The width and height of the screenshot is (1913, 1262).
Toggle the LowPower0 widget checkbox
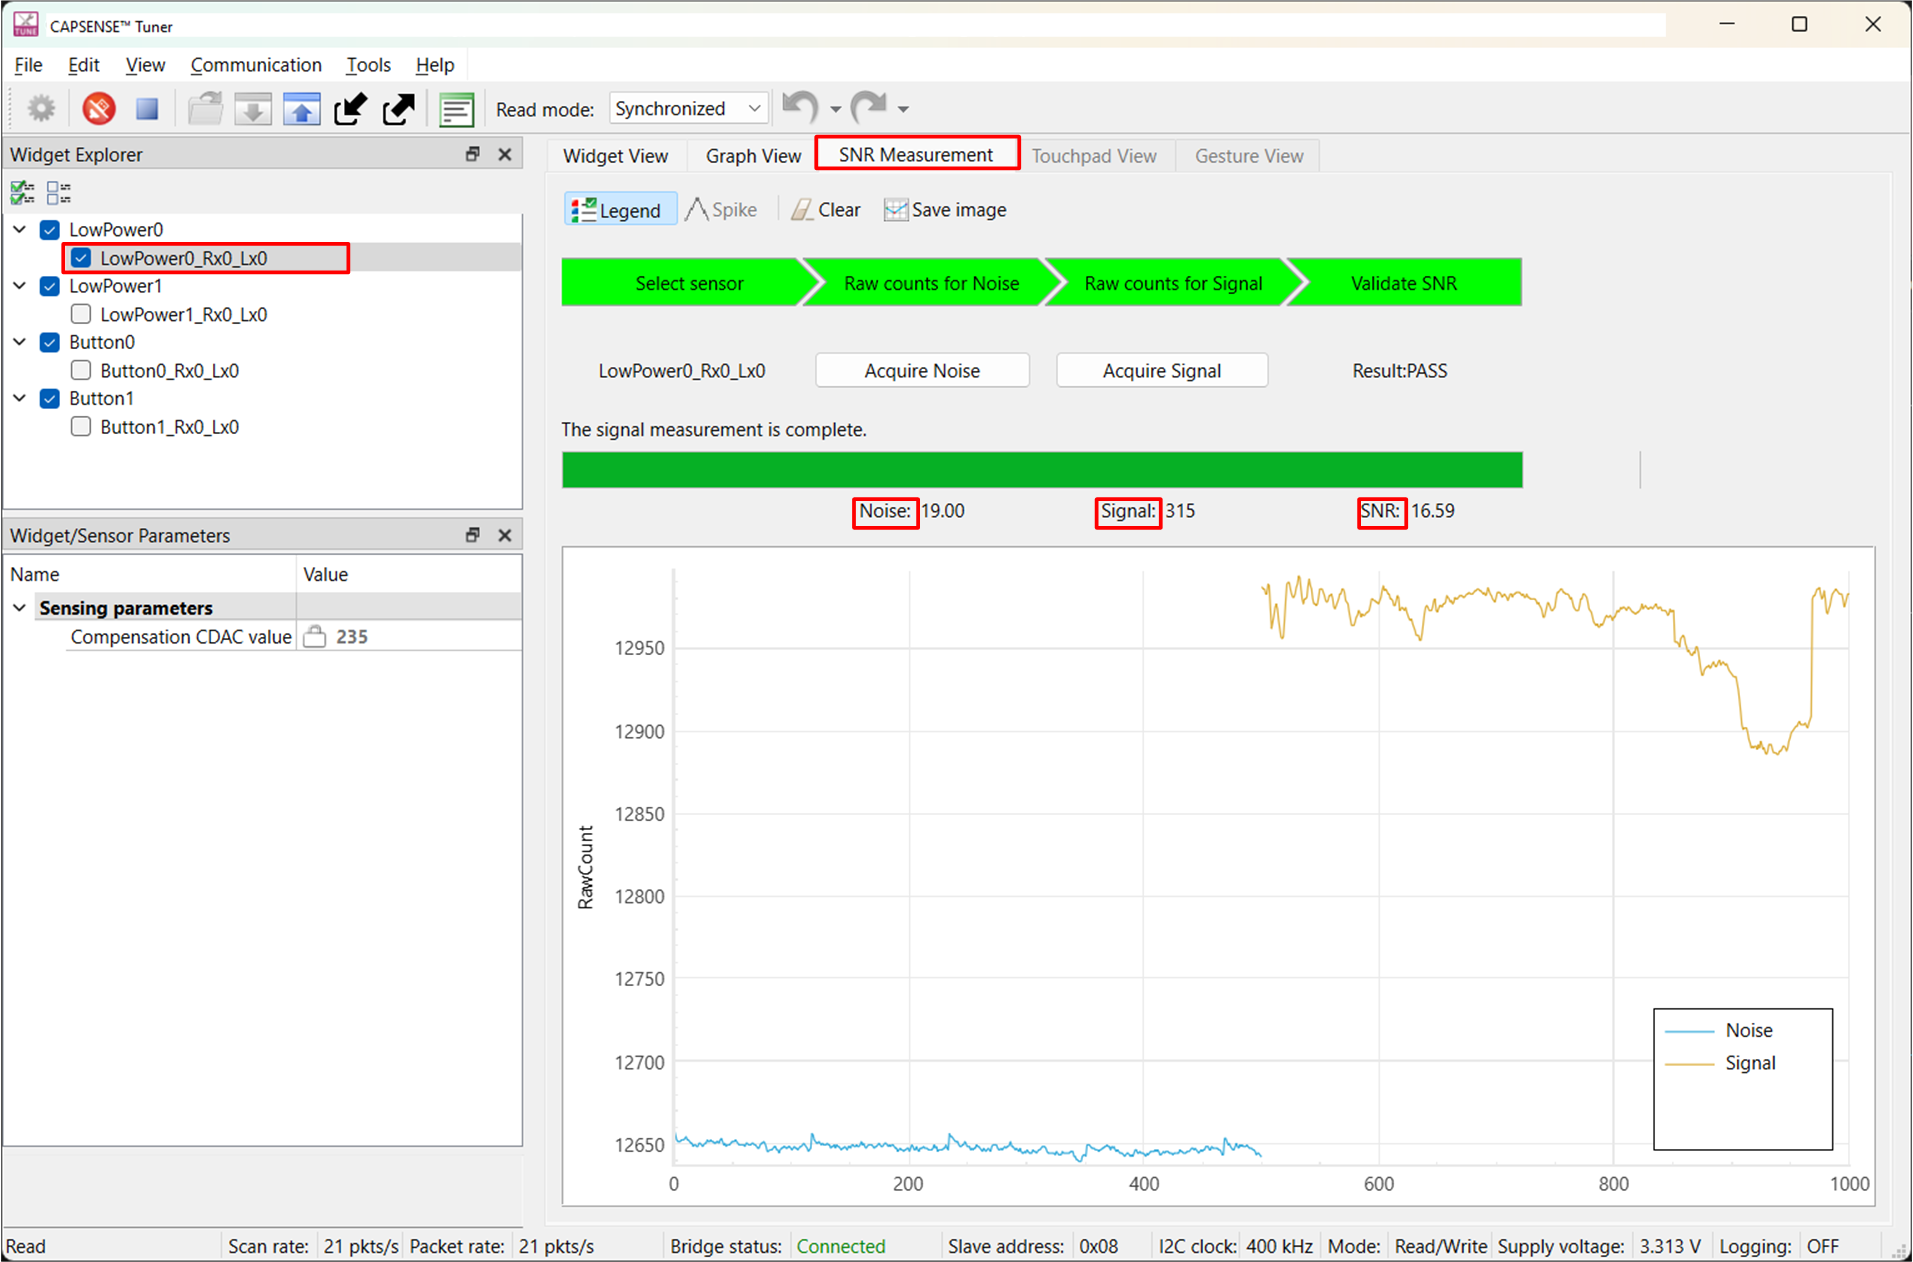(x=50, y=230)
